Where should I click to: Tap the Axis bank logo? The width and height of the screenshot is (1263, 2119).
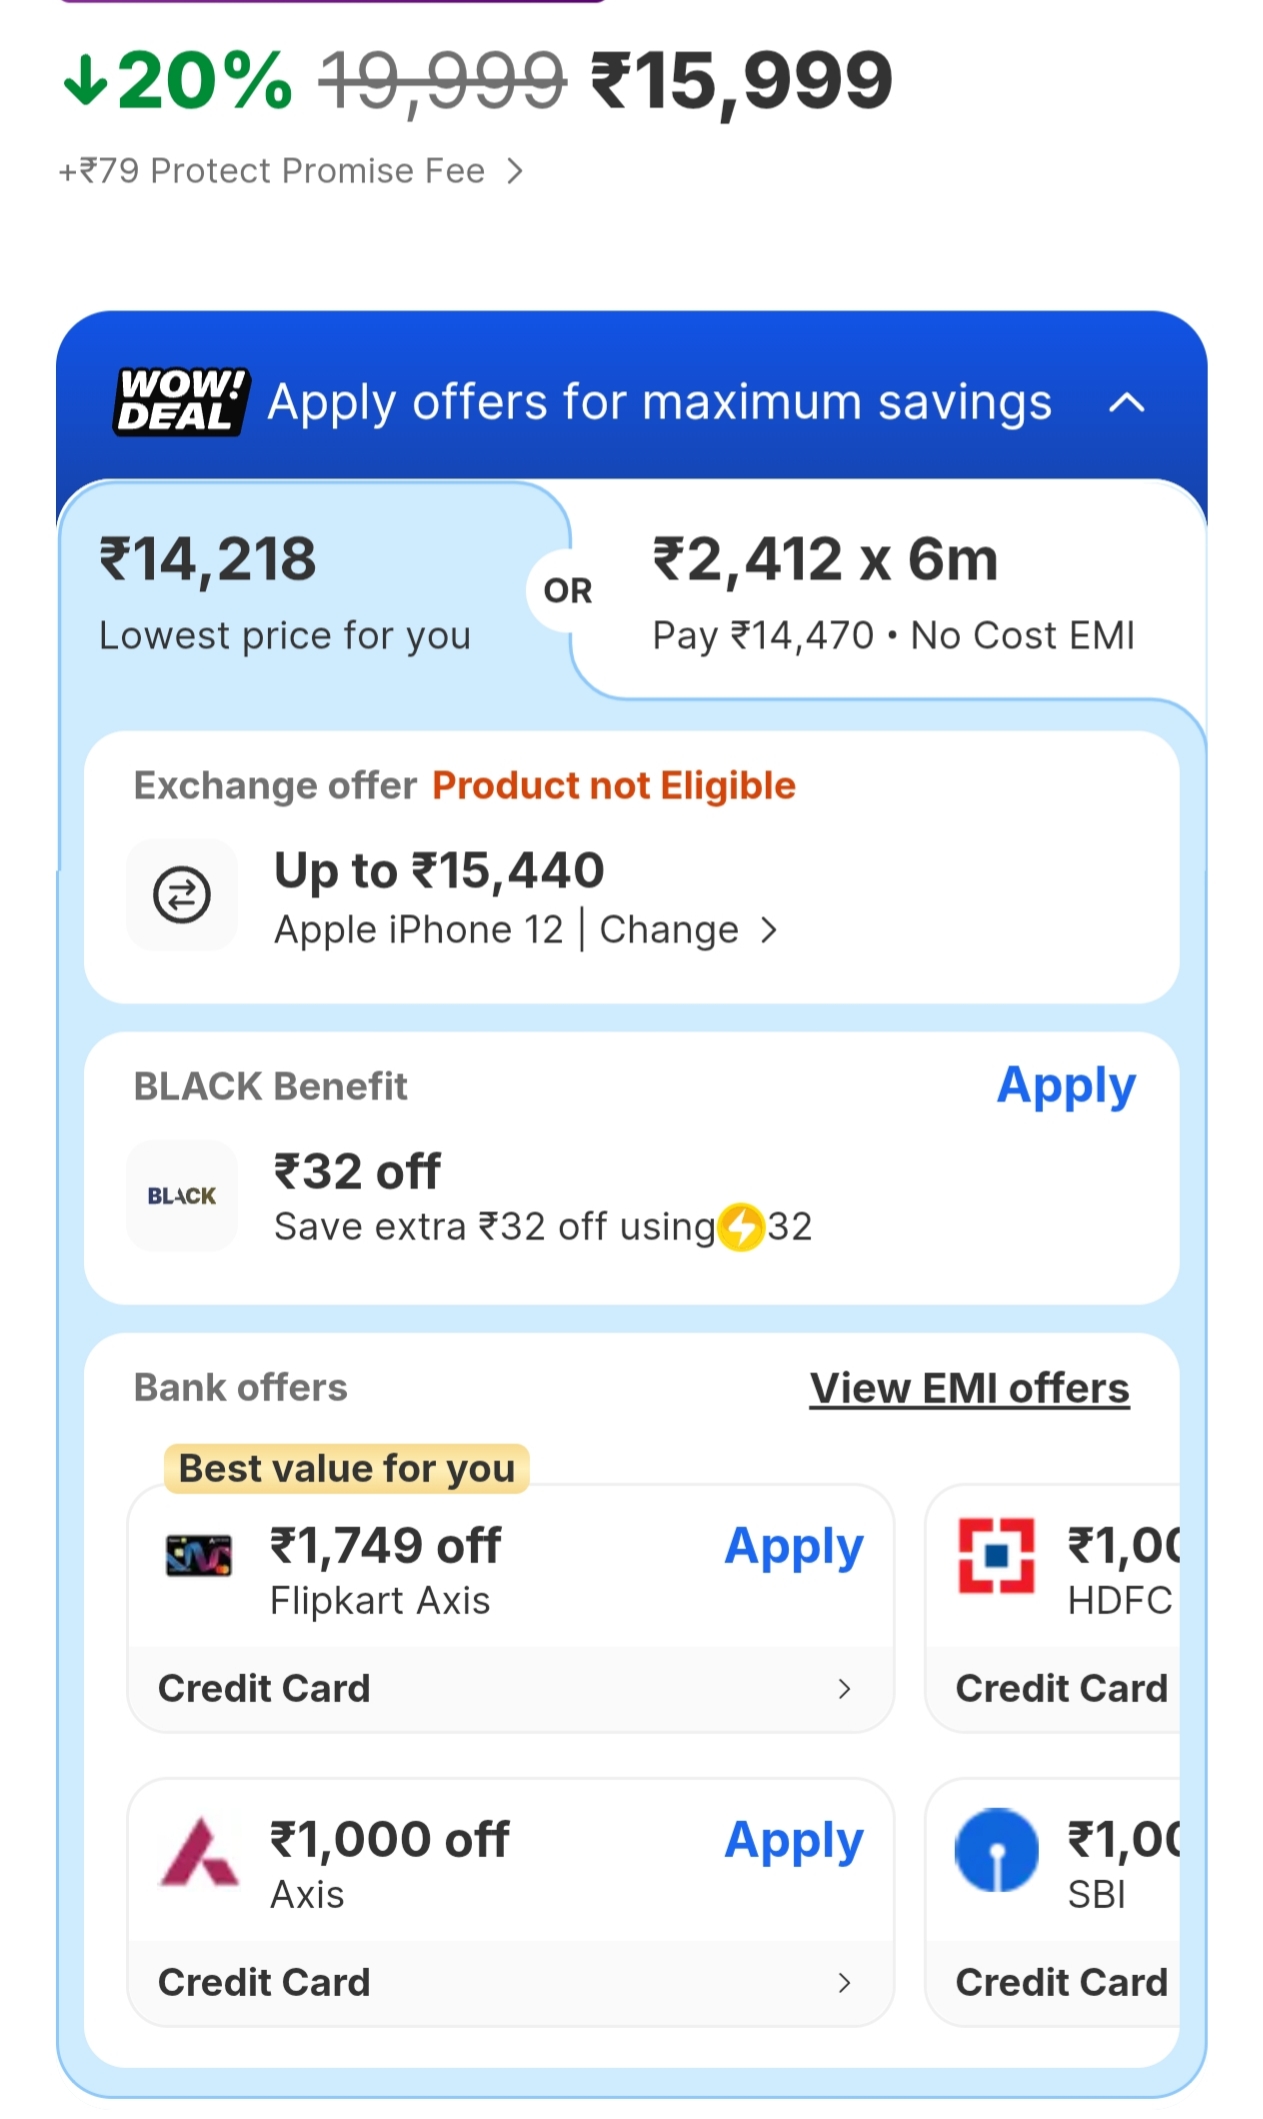(x=199, y=1852)
